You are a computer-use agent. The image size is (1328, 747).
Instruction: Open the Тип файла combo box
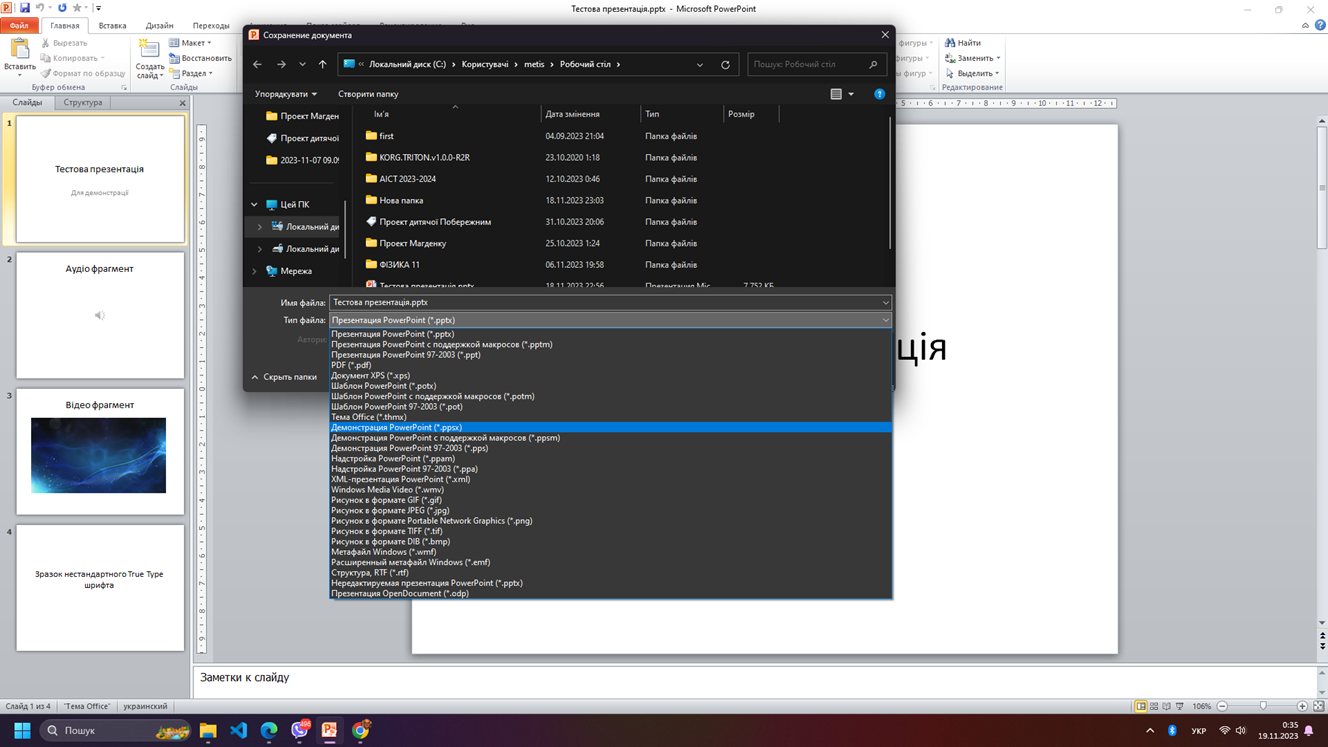tap(610, 320)
